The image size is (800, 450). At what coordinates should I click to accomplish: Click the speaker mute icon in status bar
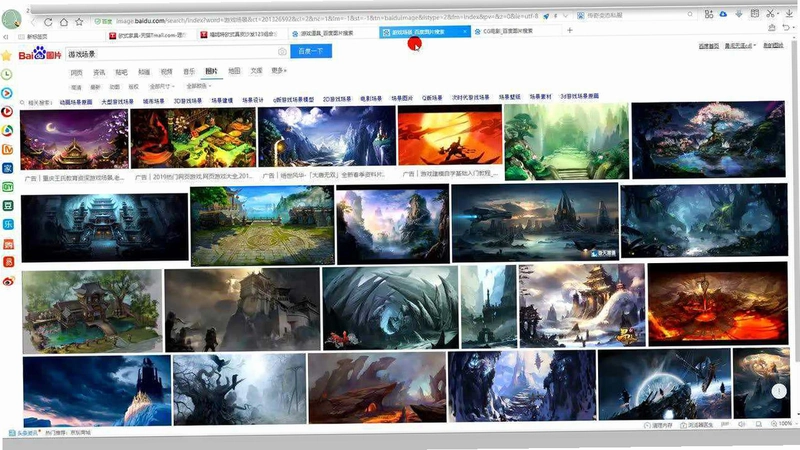coord(741,424)
